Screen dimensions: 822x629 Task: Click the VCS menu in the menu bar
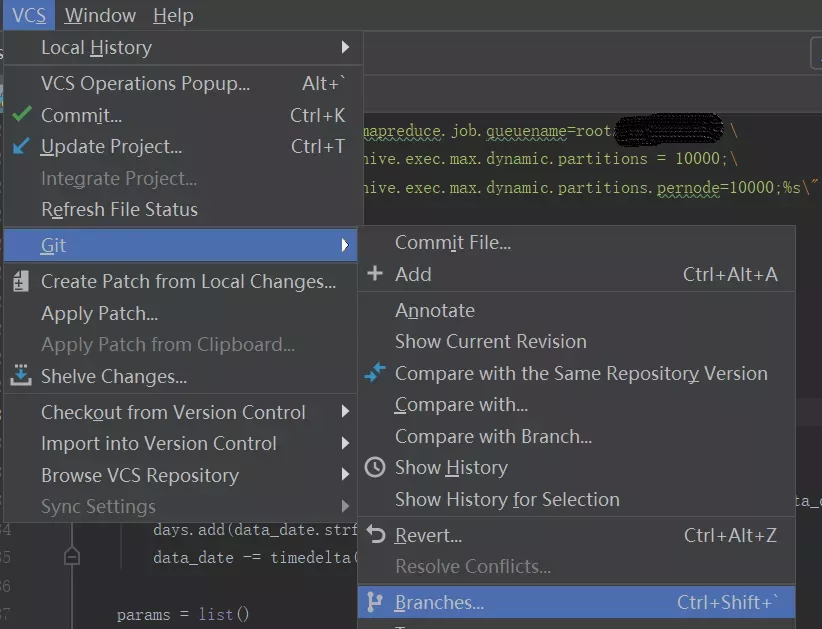click(x=27, y=15)
